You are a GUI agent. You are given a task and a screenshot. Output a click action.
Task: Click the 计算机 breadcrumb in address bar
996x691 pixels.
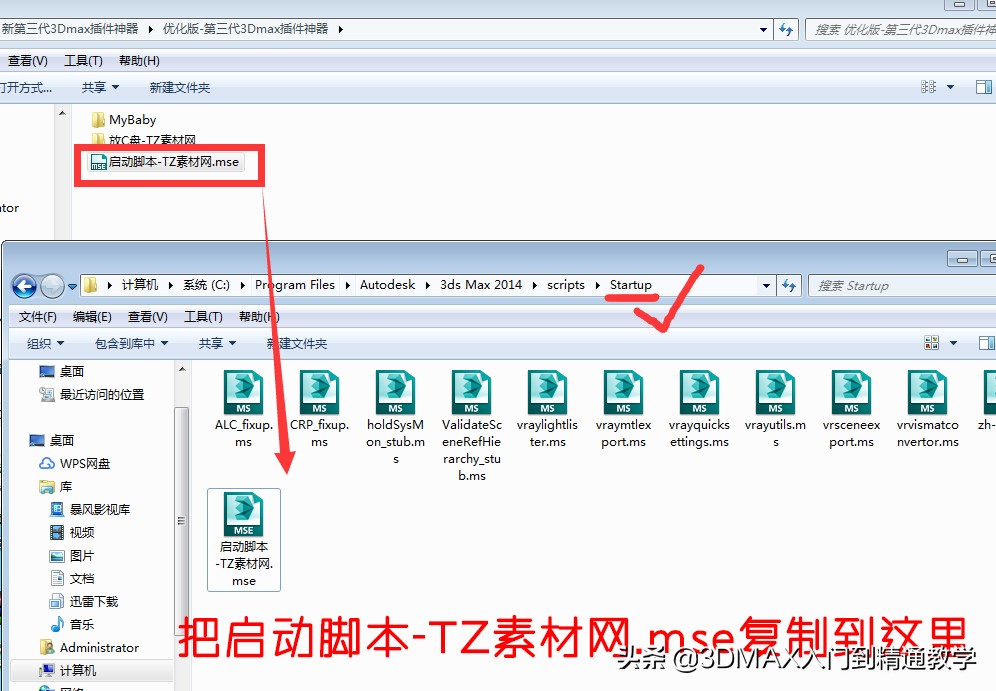point(140,285)
